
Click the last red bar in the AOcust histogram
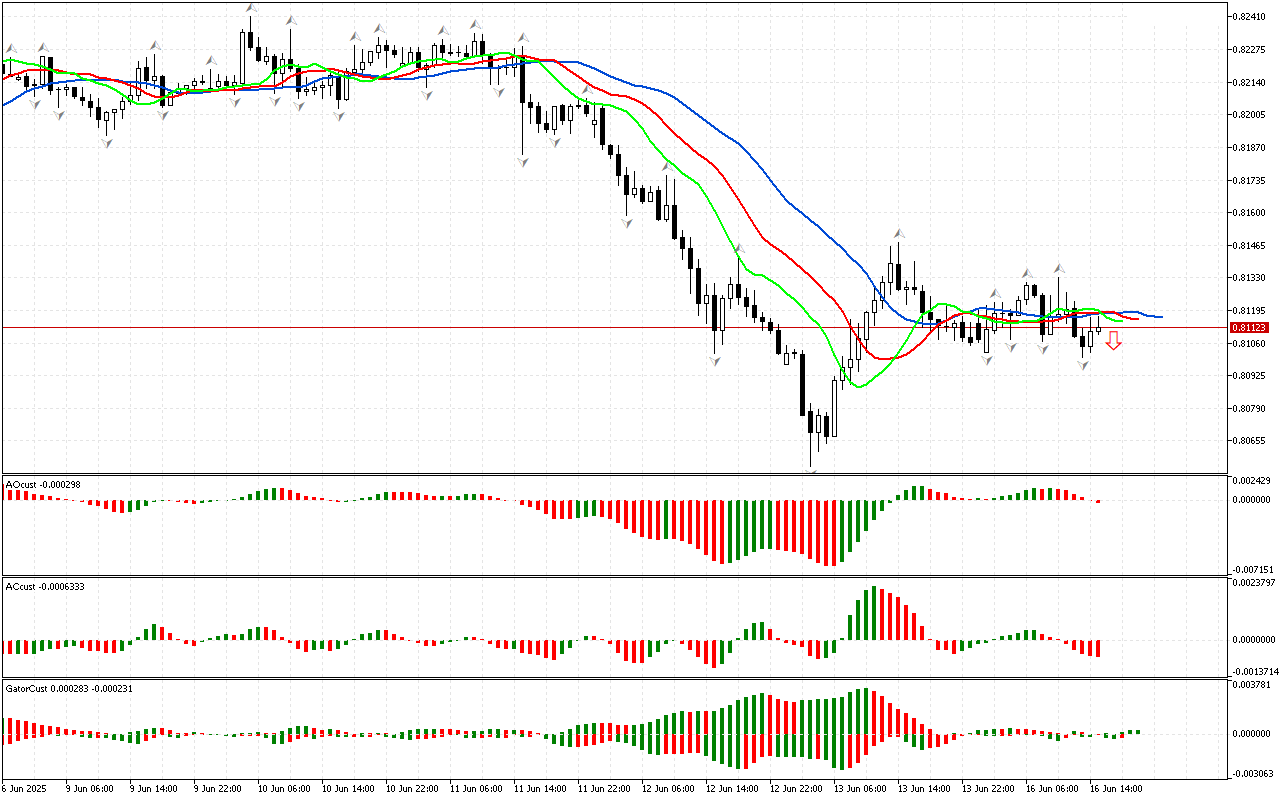point(1098,501)
